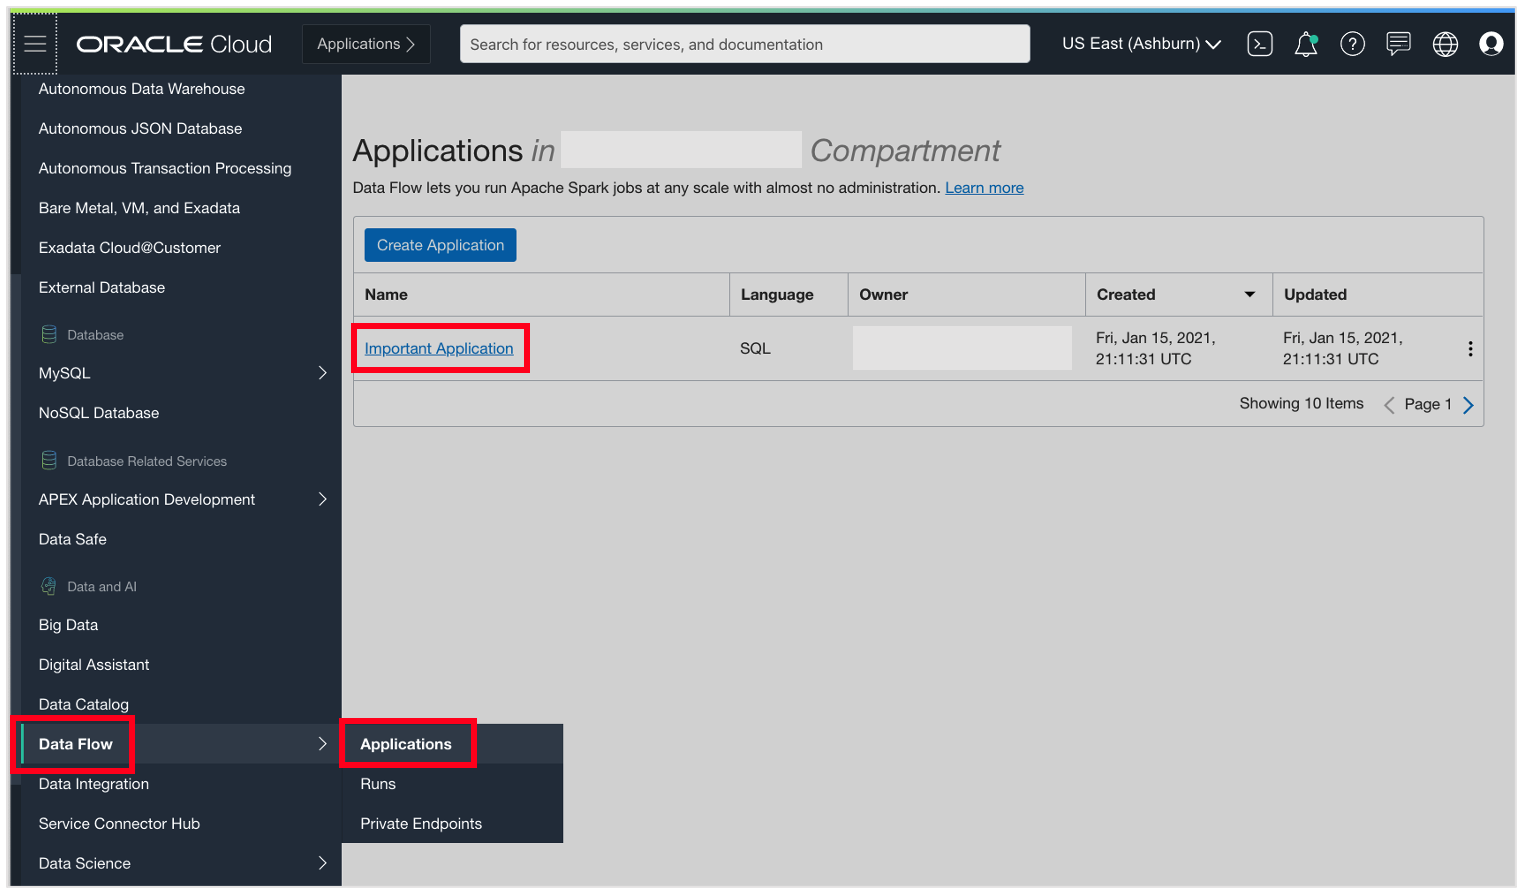Image resolution: width=1523 pixels, height=894 pixels.
Task: Open the language globe icon
Action: tap(1445, 44)
